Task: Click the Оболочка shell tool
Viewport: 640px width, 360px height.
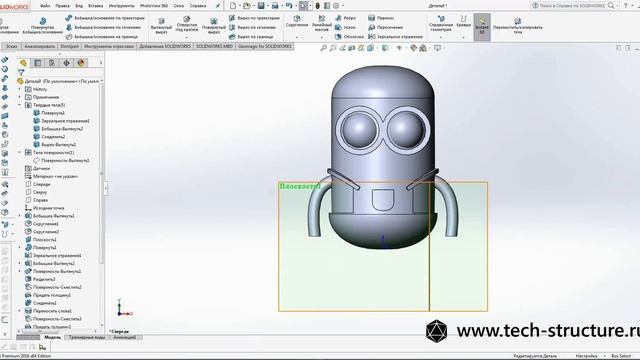Action: click(349, 37)
